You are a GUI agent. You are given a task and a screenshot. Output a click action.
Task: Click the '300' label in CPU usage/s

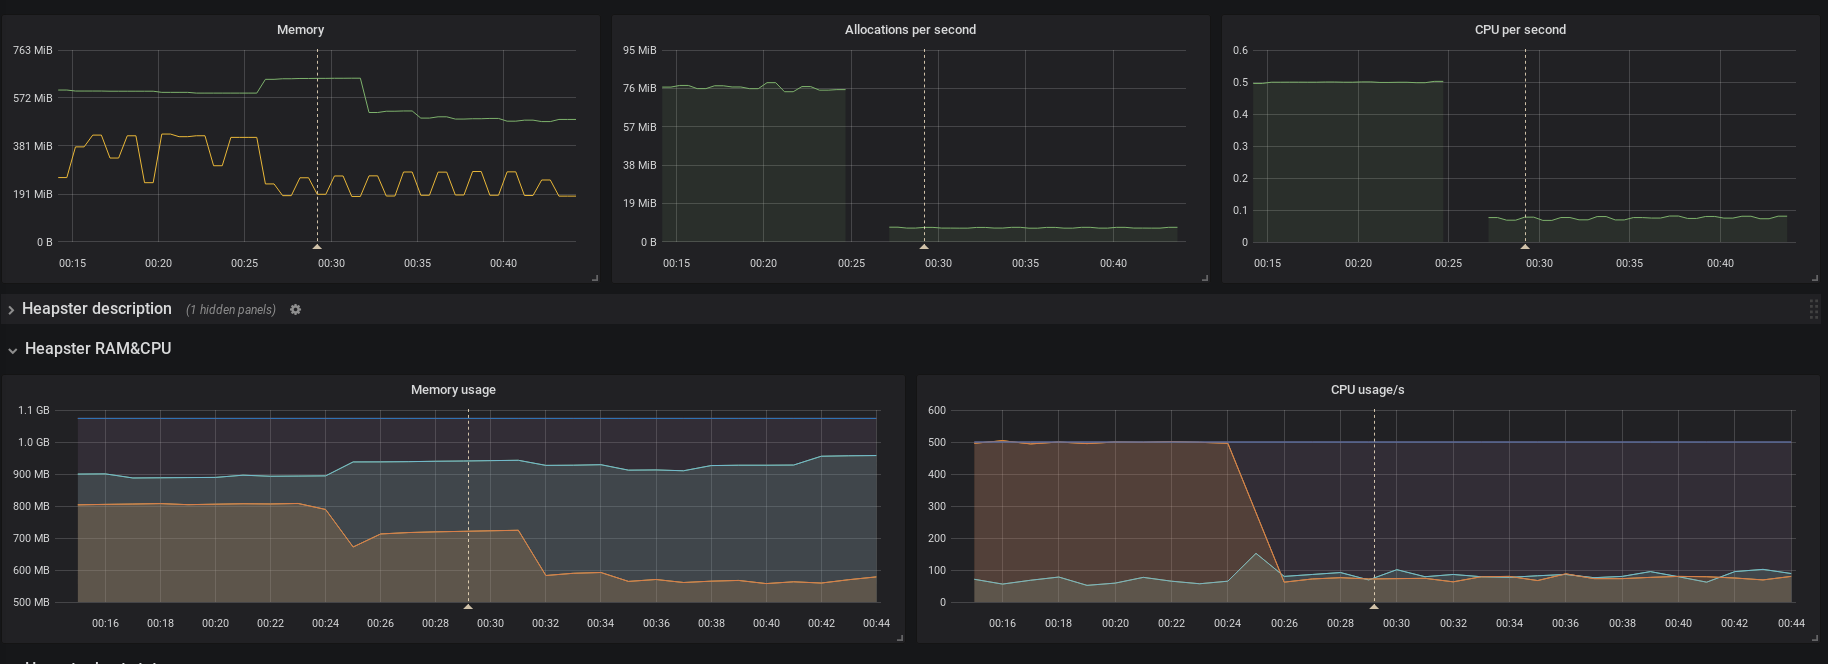tap(937, 506)
